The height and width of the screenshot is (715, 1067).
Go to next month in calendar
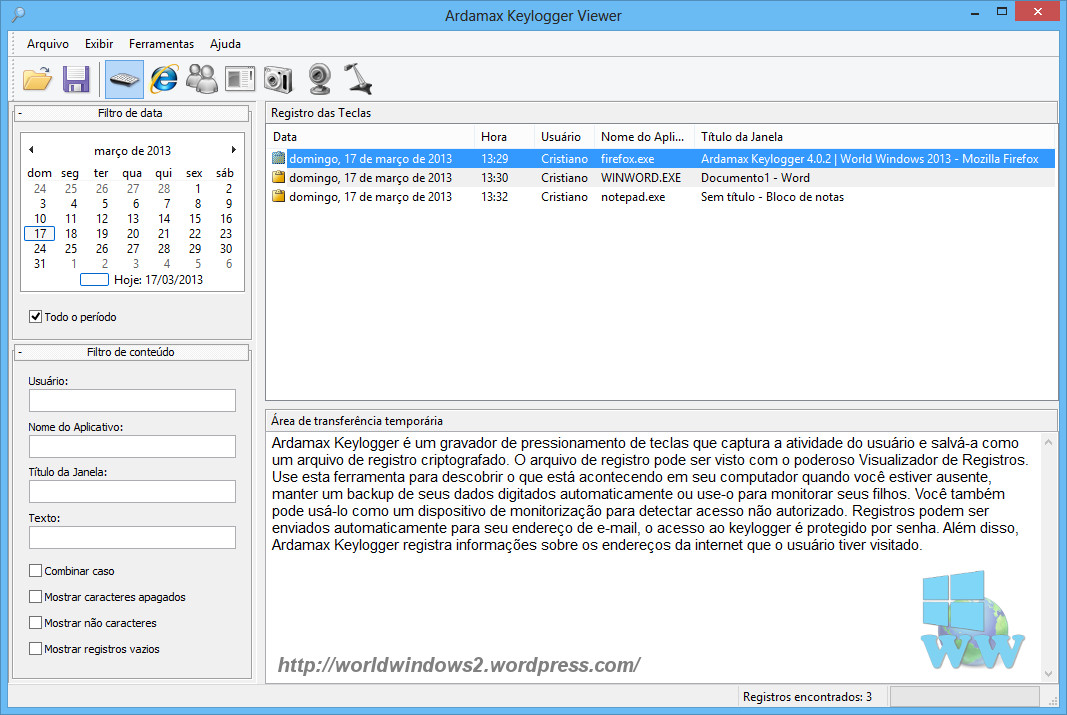point(233,150)
